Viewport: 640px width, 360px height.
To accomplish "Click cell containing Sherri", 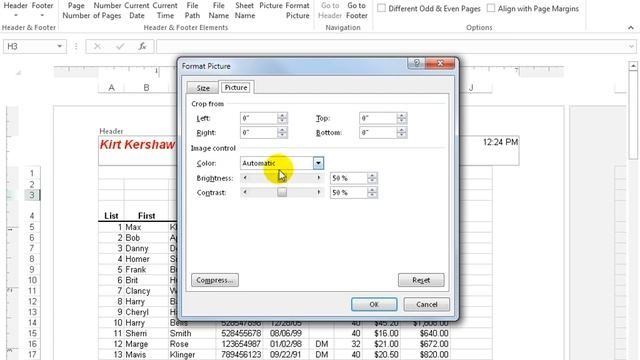I will tap(146, 333).
